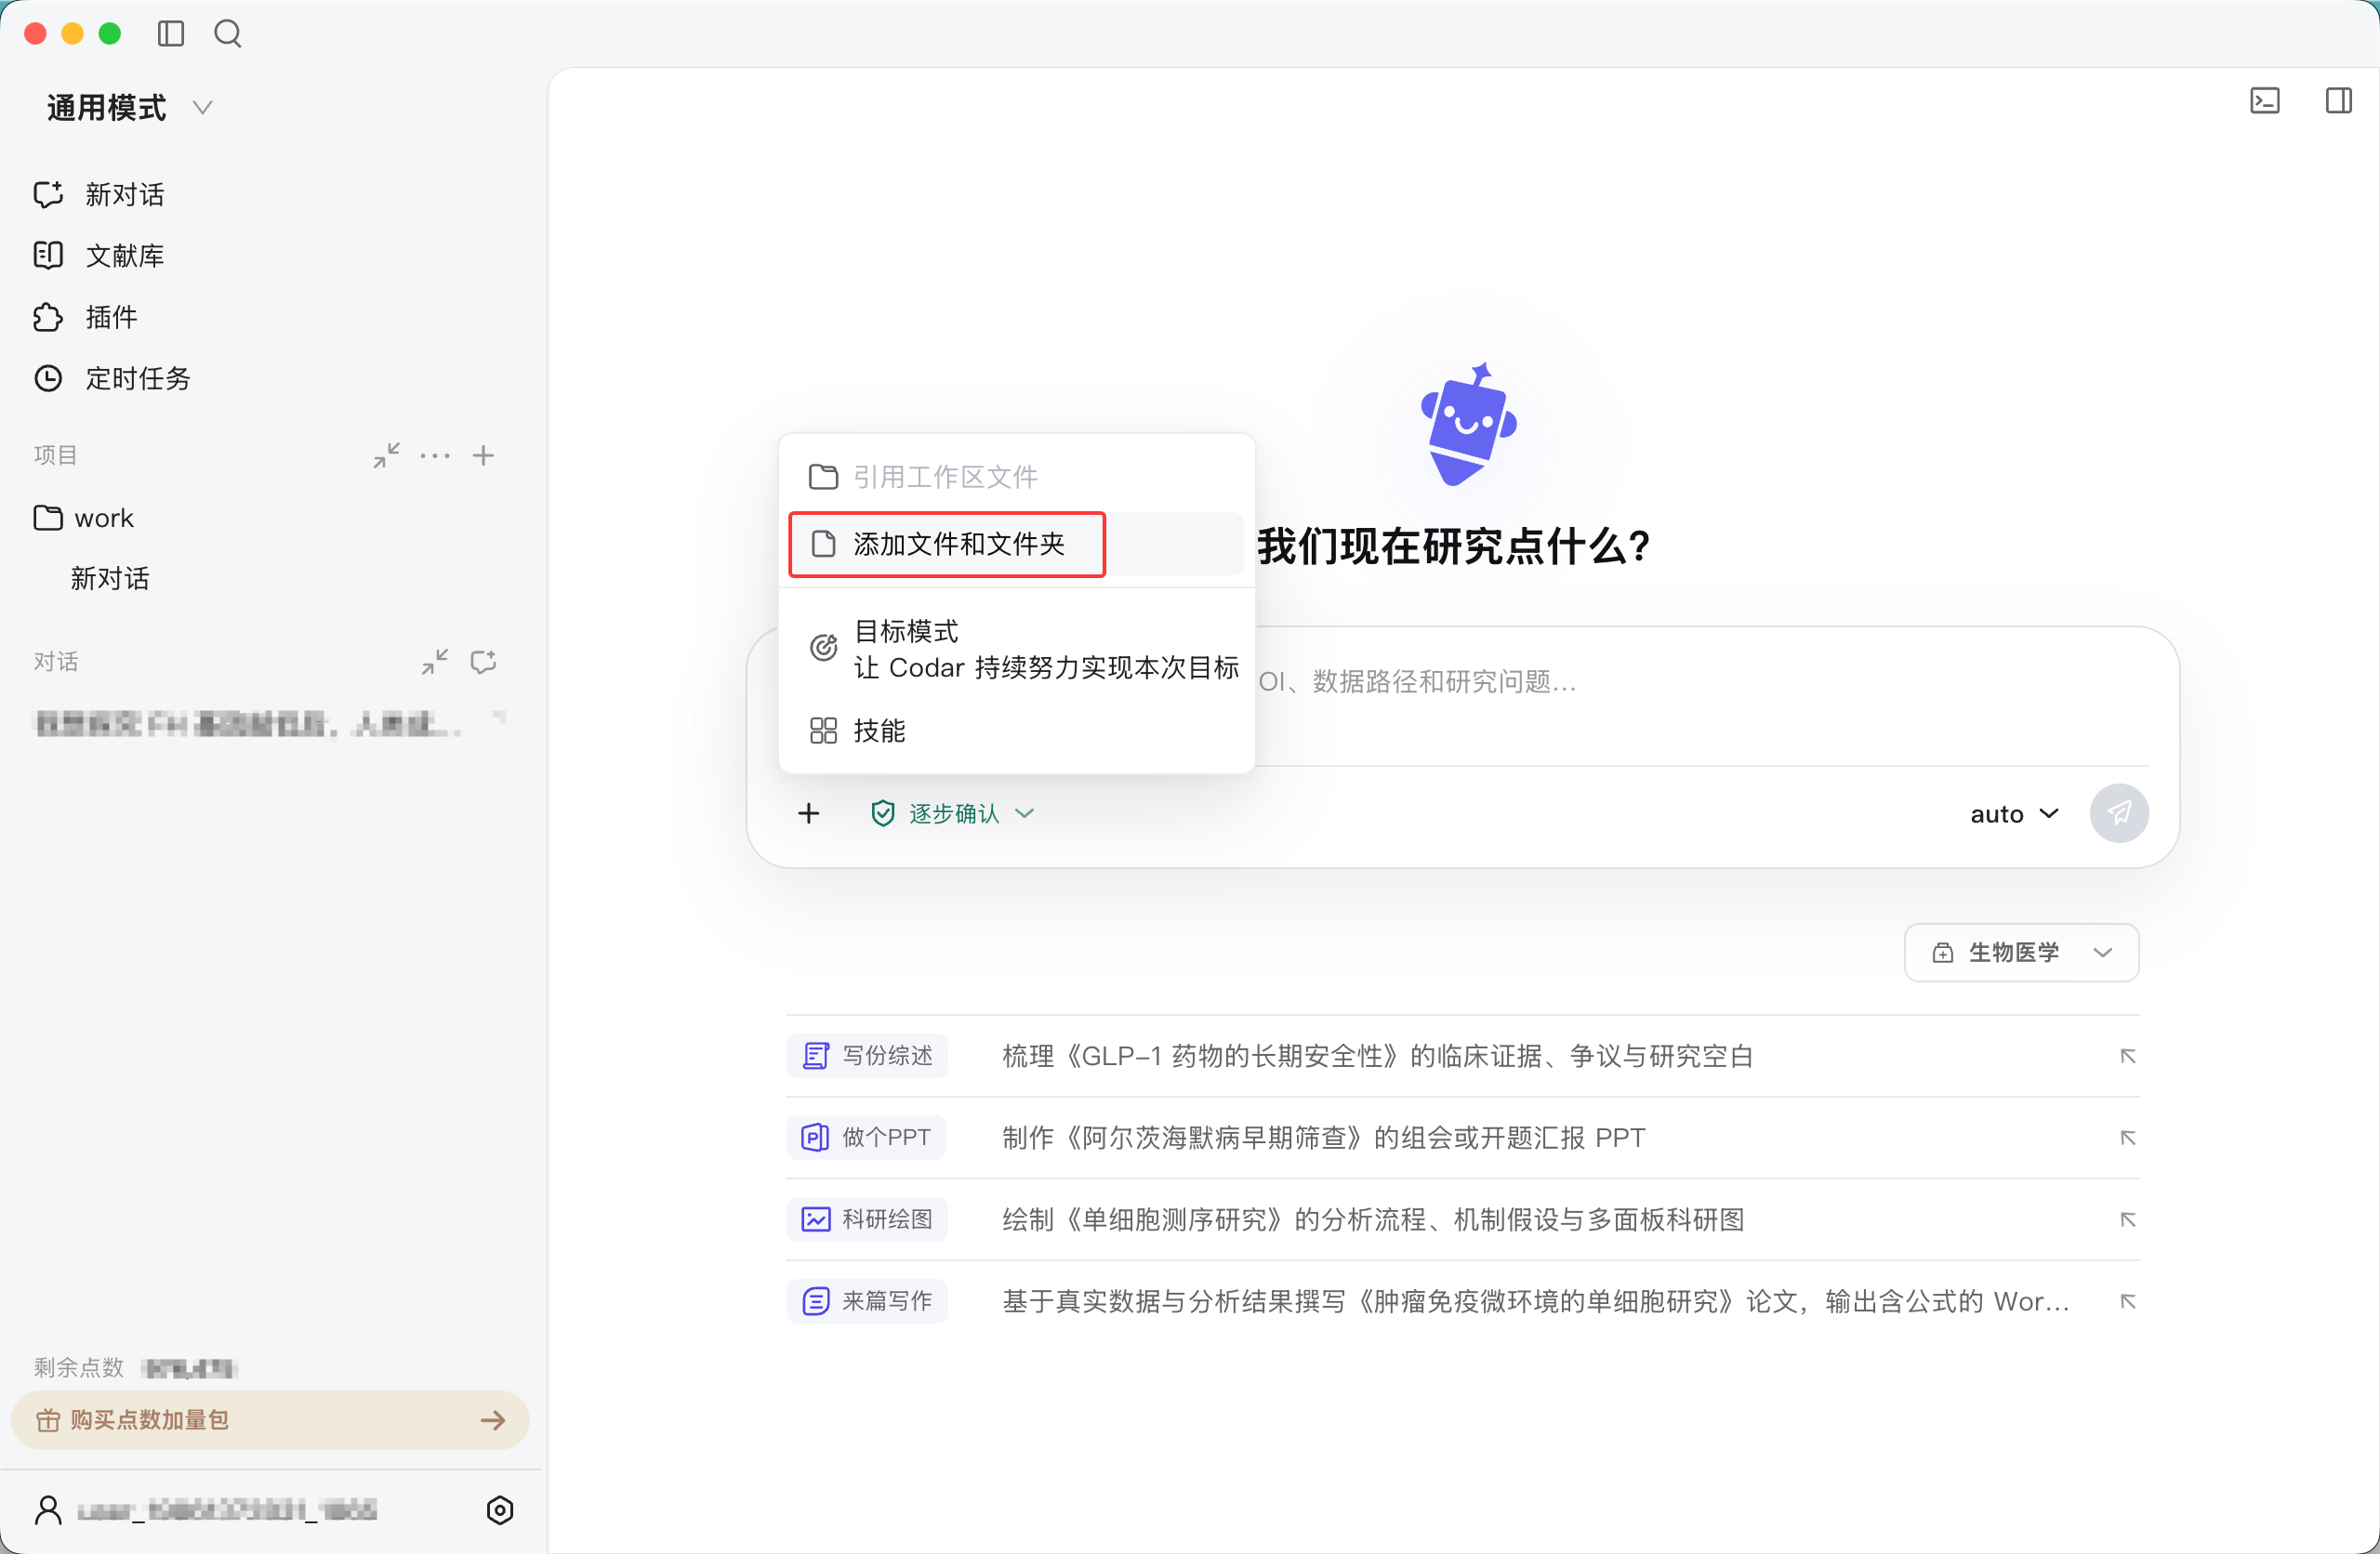Screen dimensions: 2380x1554
Task: Click arrow icon on the 肿瘤免疫微环境 row
Action: pos(2128,1301)
